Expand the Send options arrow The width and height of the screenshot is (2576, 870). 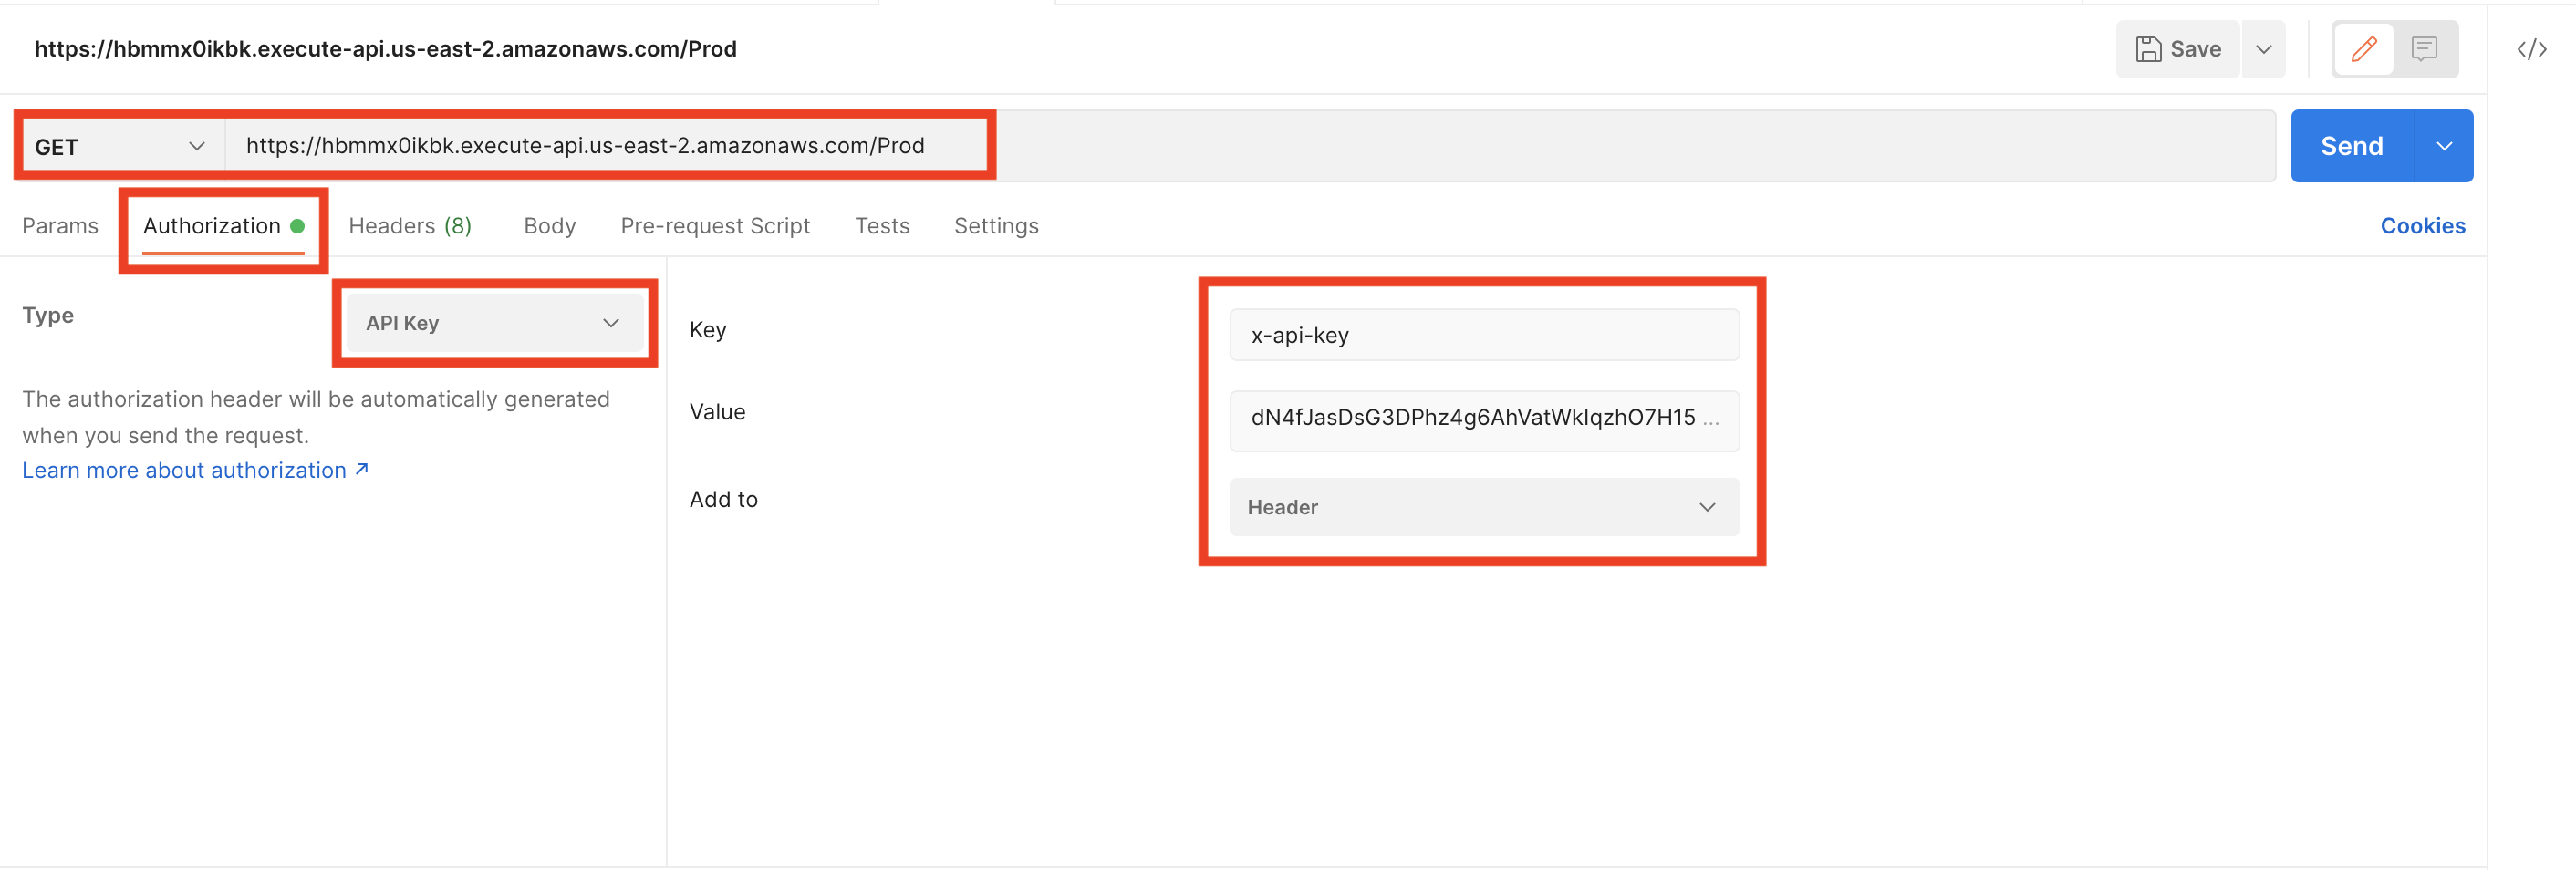pyautogui.click(x=2444, y=146)
